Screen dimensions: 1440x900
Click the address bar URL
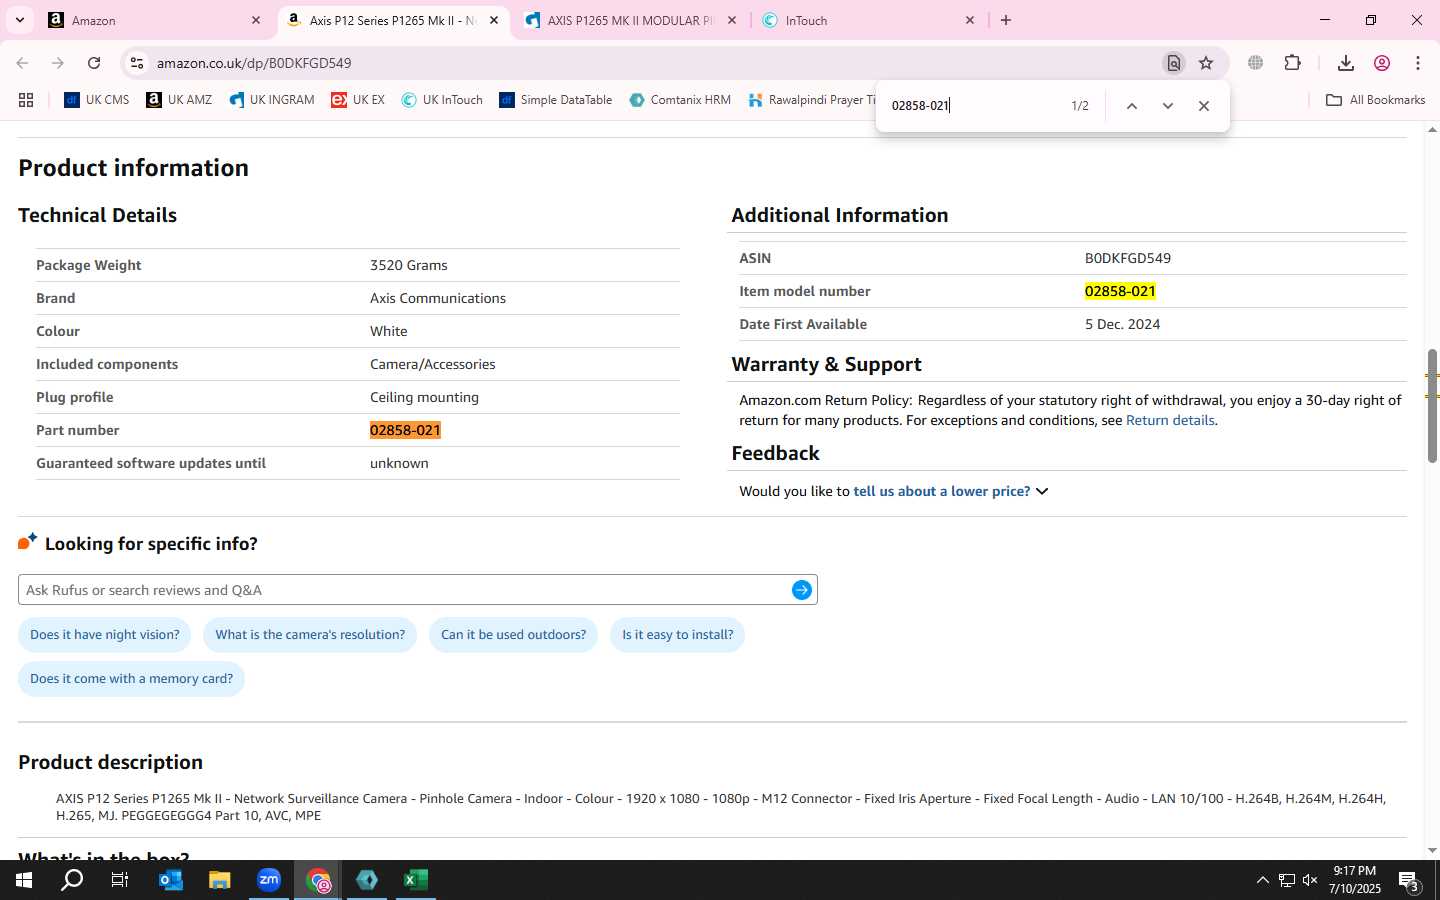click(x=254, y=63)
